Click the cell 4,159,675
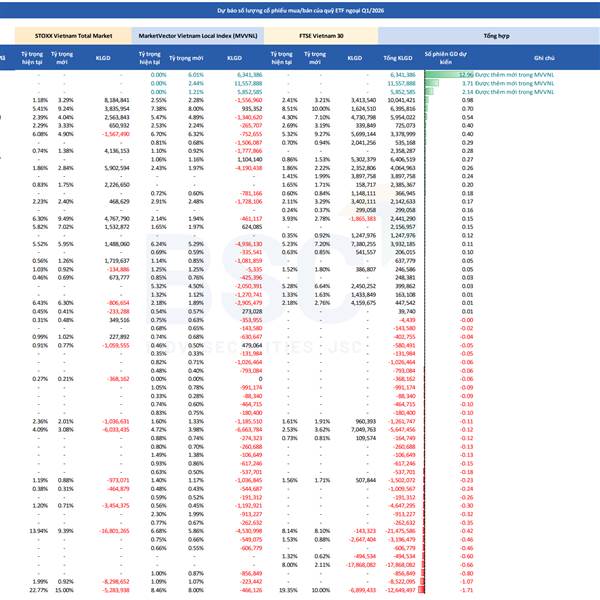600x600 pixels. pyautogui.click(x=363, y=303)
